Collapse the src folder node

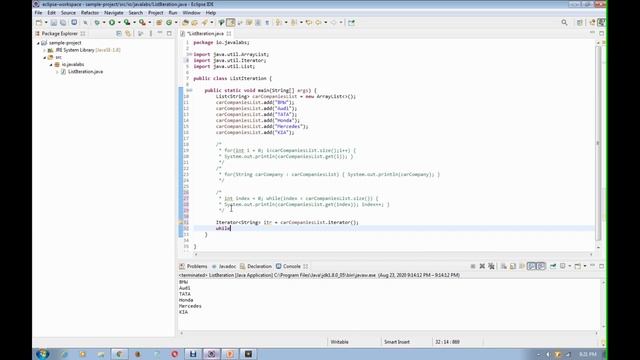click(44, 58)
